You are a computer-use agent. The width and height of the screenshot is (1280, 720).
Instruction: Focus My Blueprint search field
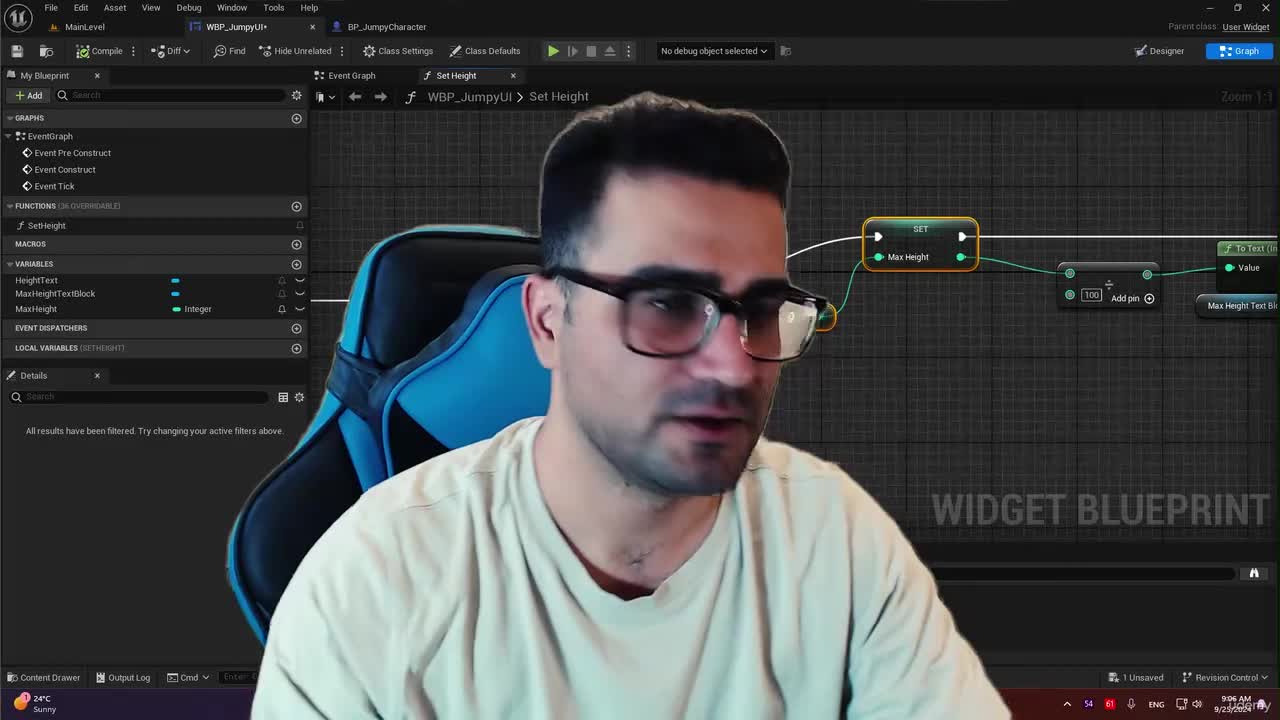170,95
